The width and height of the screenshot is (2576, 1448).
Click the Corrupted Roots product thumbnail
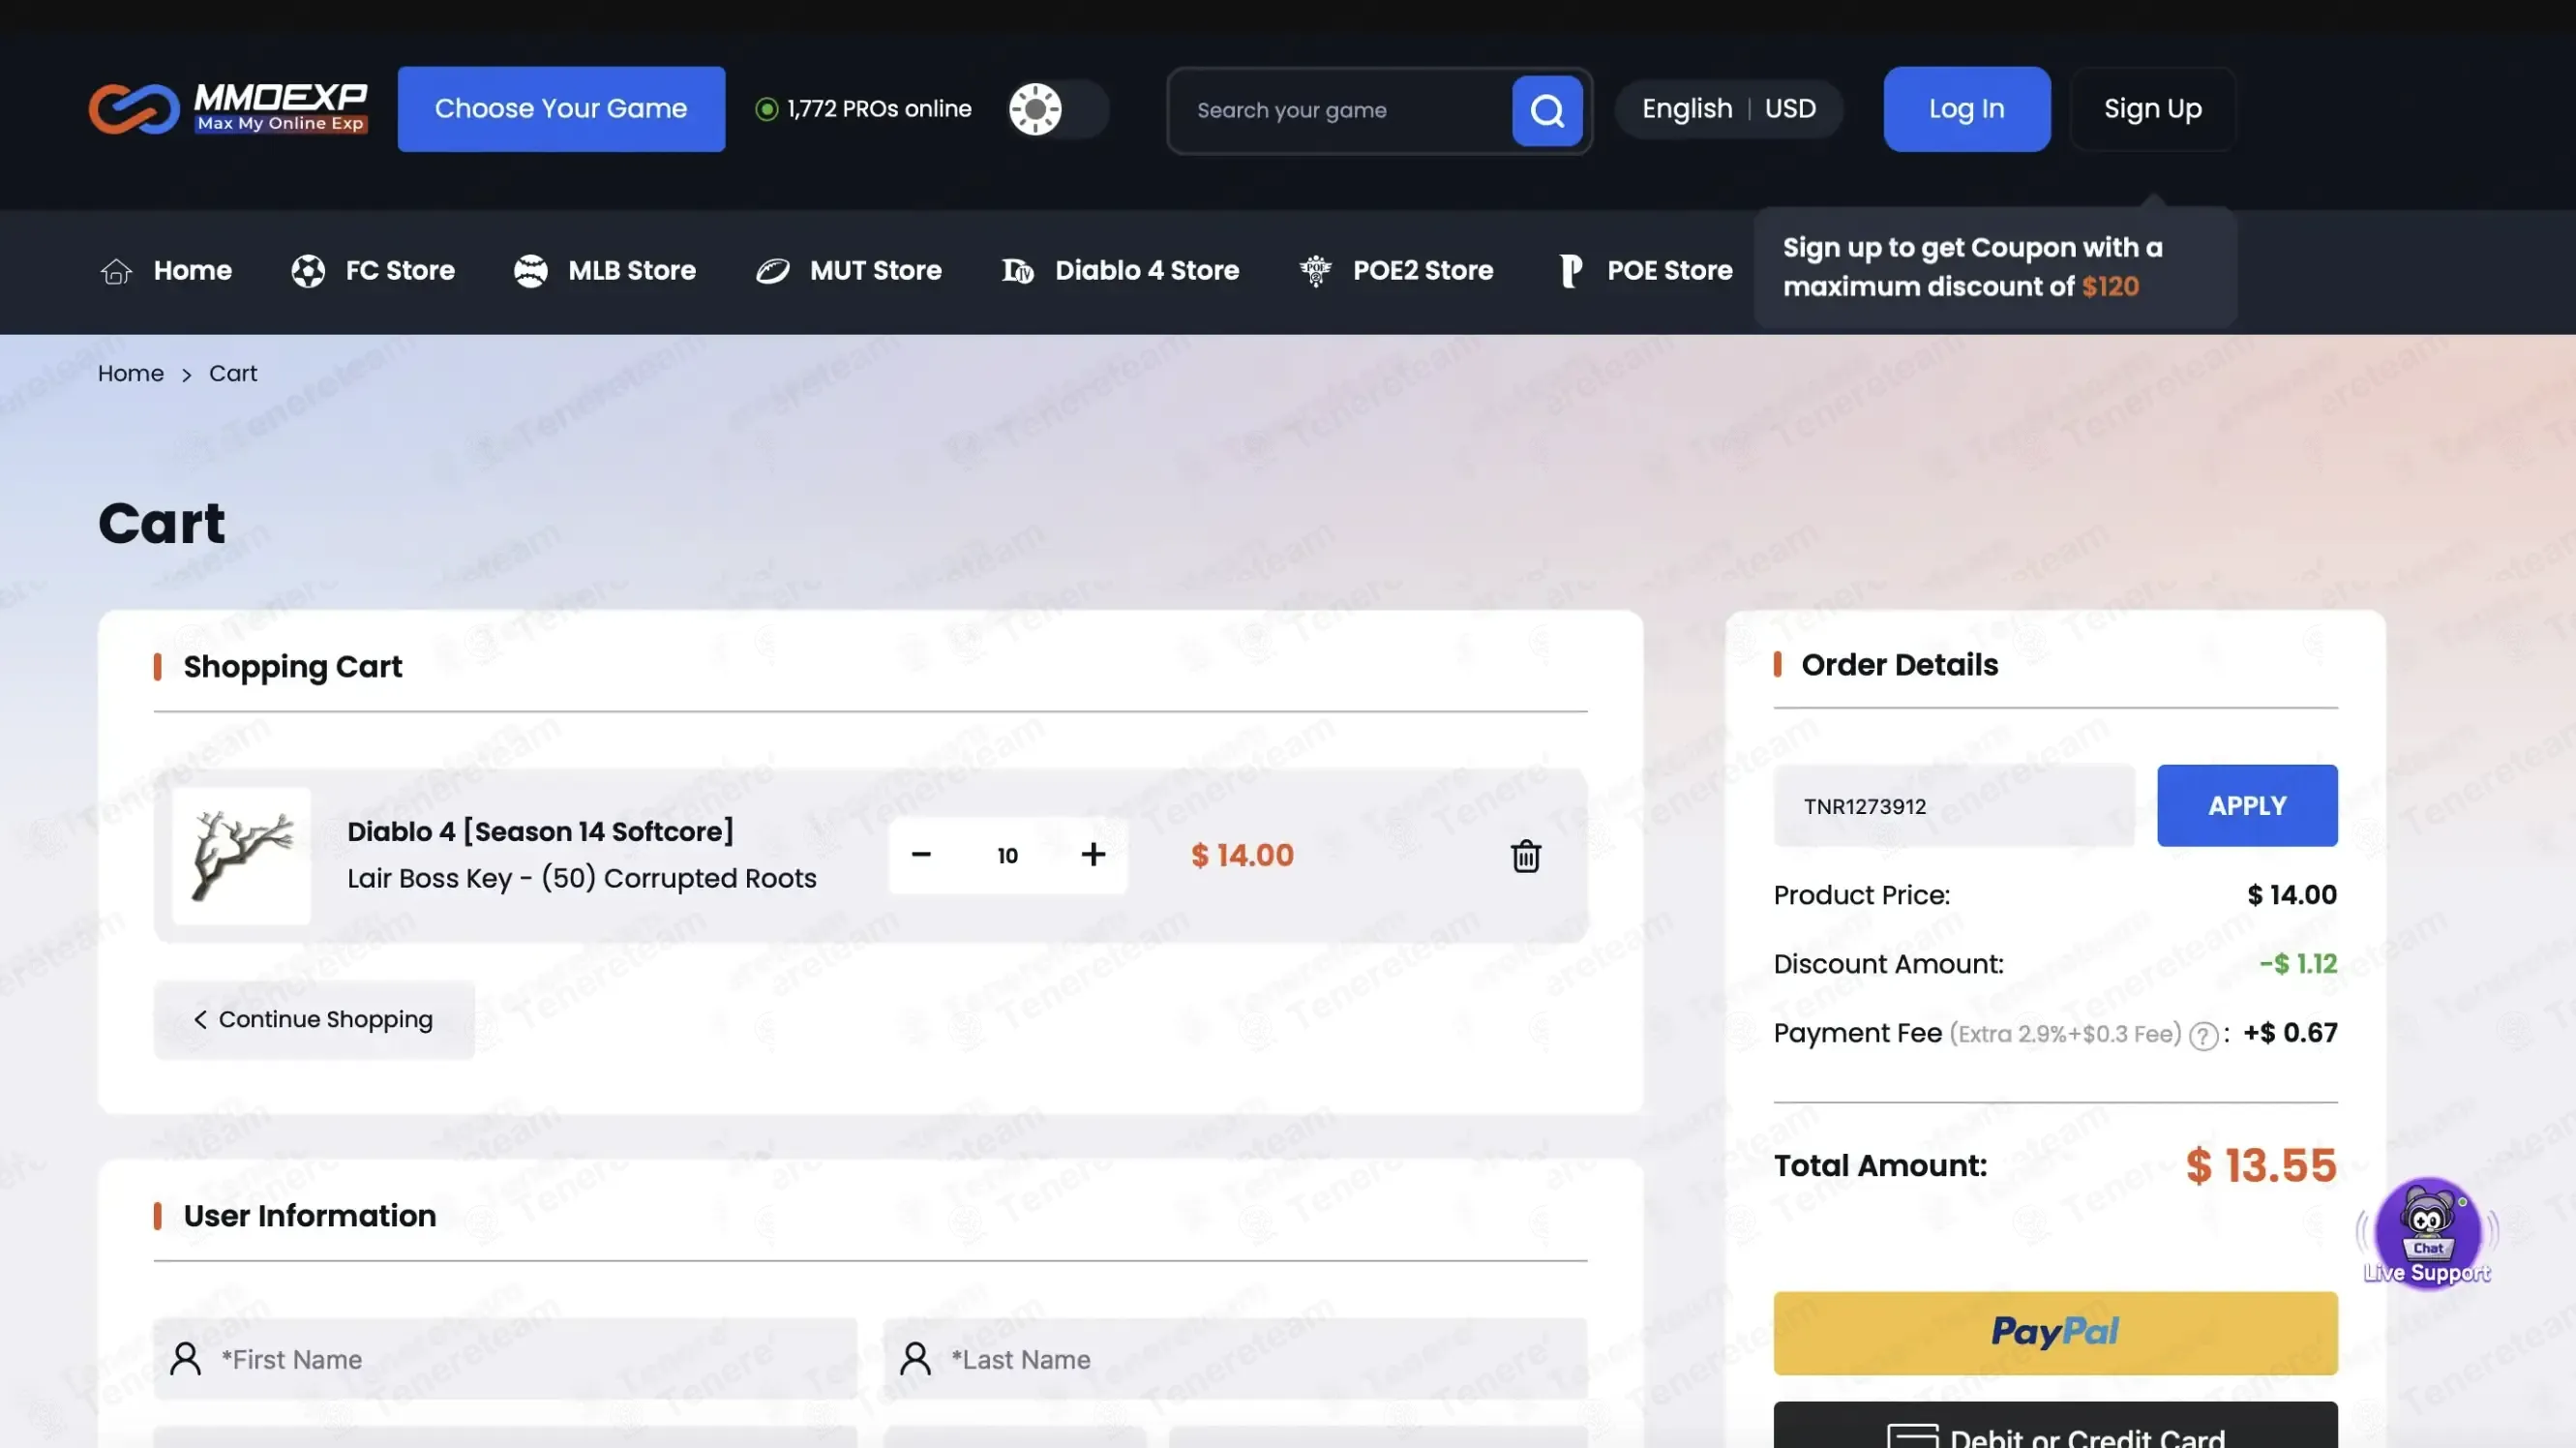pyautogui.click(x=241, y=855)
